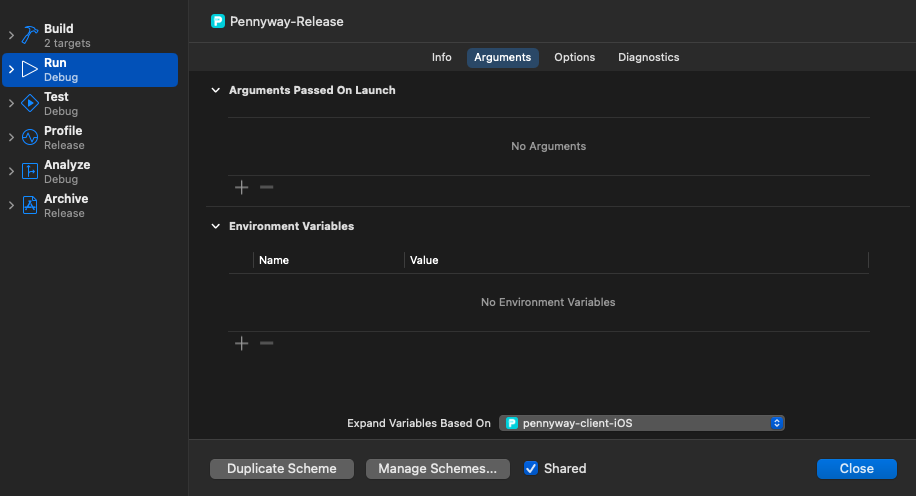Click the Pennyway-Release scheme title
Viewport: 916px width, 496px height.
coord(286,22)
